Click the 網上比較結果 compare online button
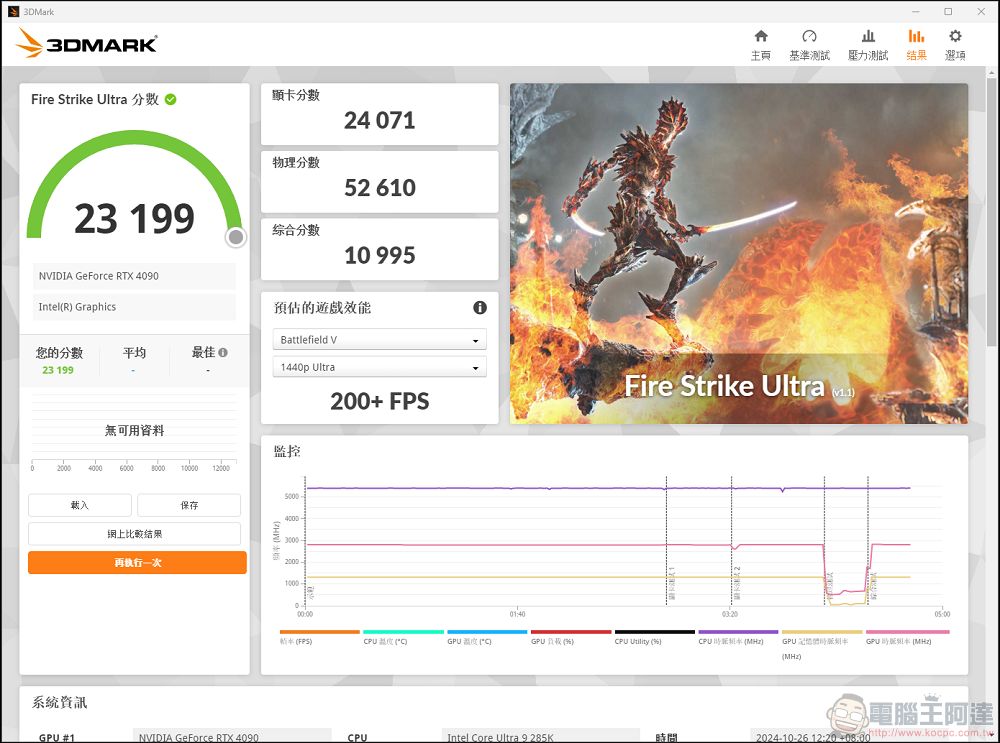Screen dimensions: 1000x743 coord(135,534)
